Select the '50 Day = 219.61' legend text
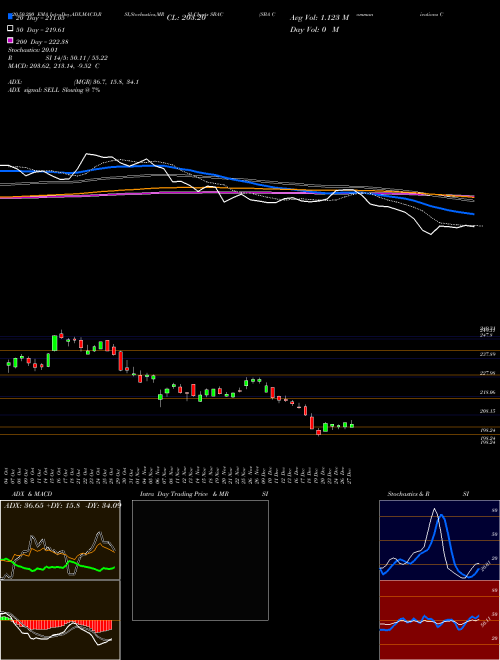500x660 pixels. coord(40,30)
